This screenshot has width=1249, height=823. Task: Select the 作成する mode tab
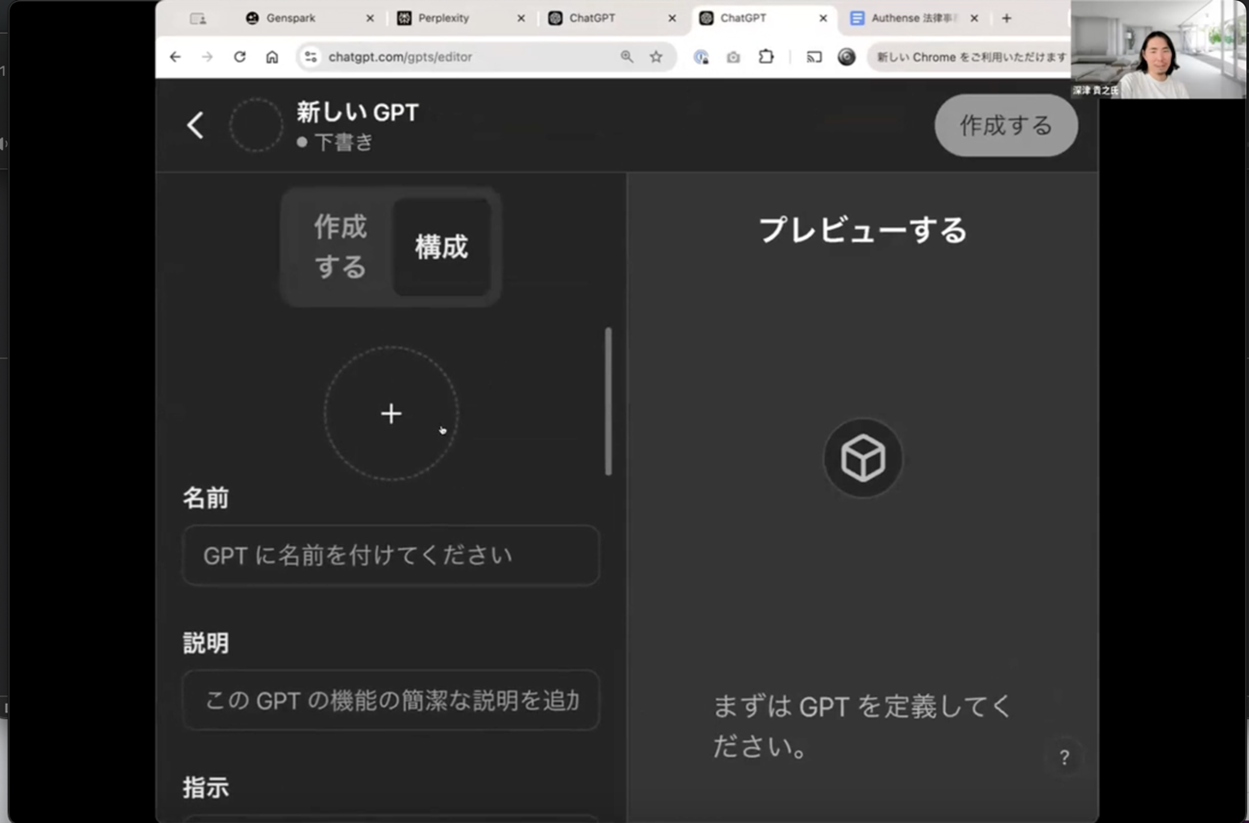click(x=340, y=247)
